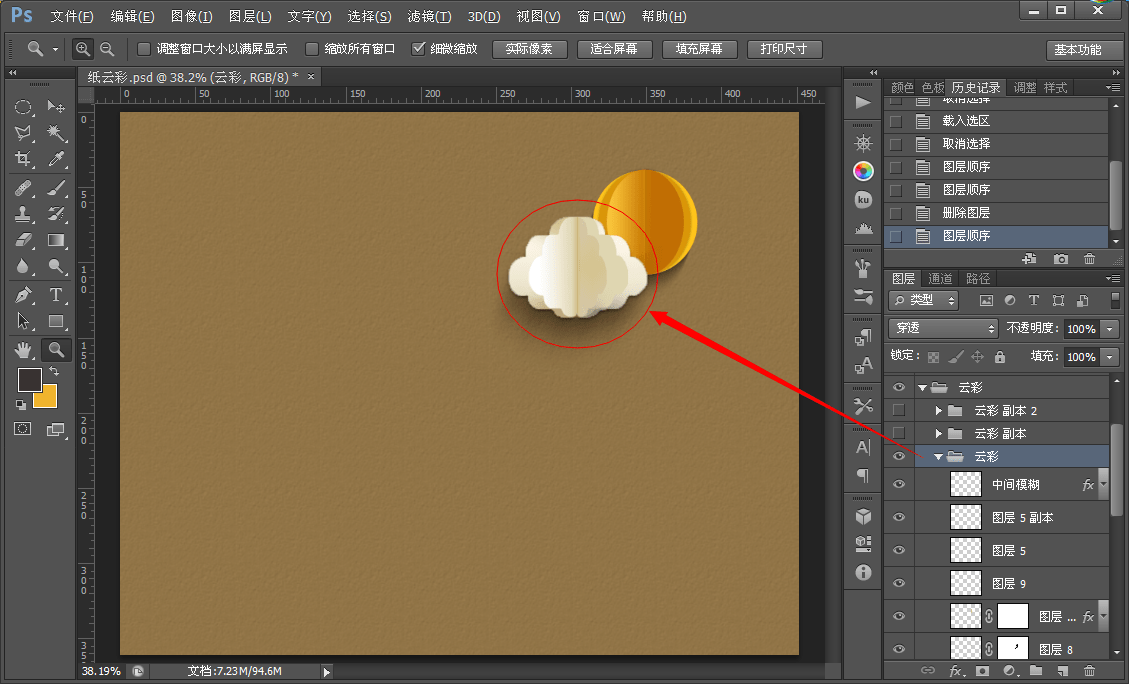This screenshot has width=1129, height=684.
Task: Select the Clone Stamp tool
Action: (23, 214)
